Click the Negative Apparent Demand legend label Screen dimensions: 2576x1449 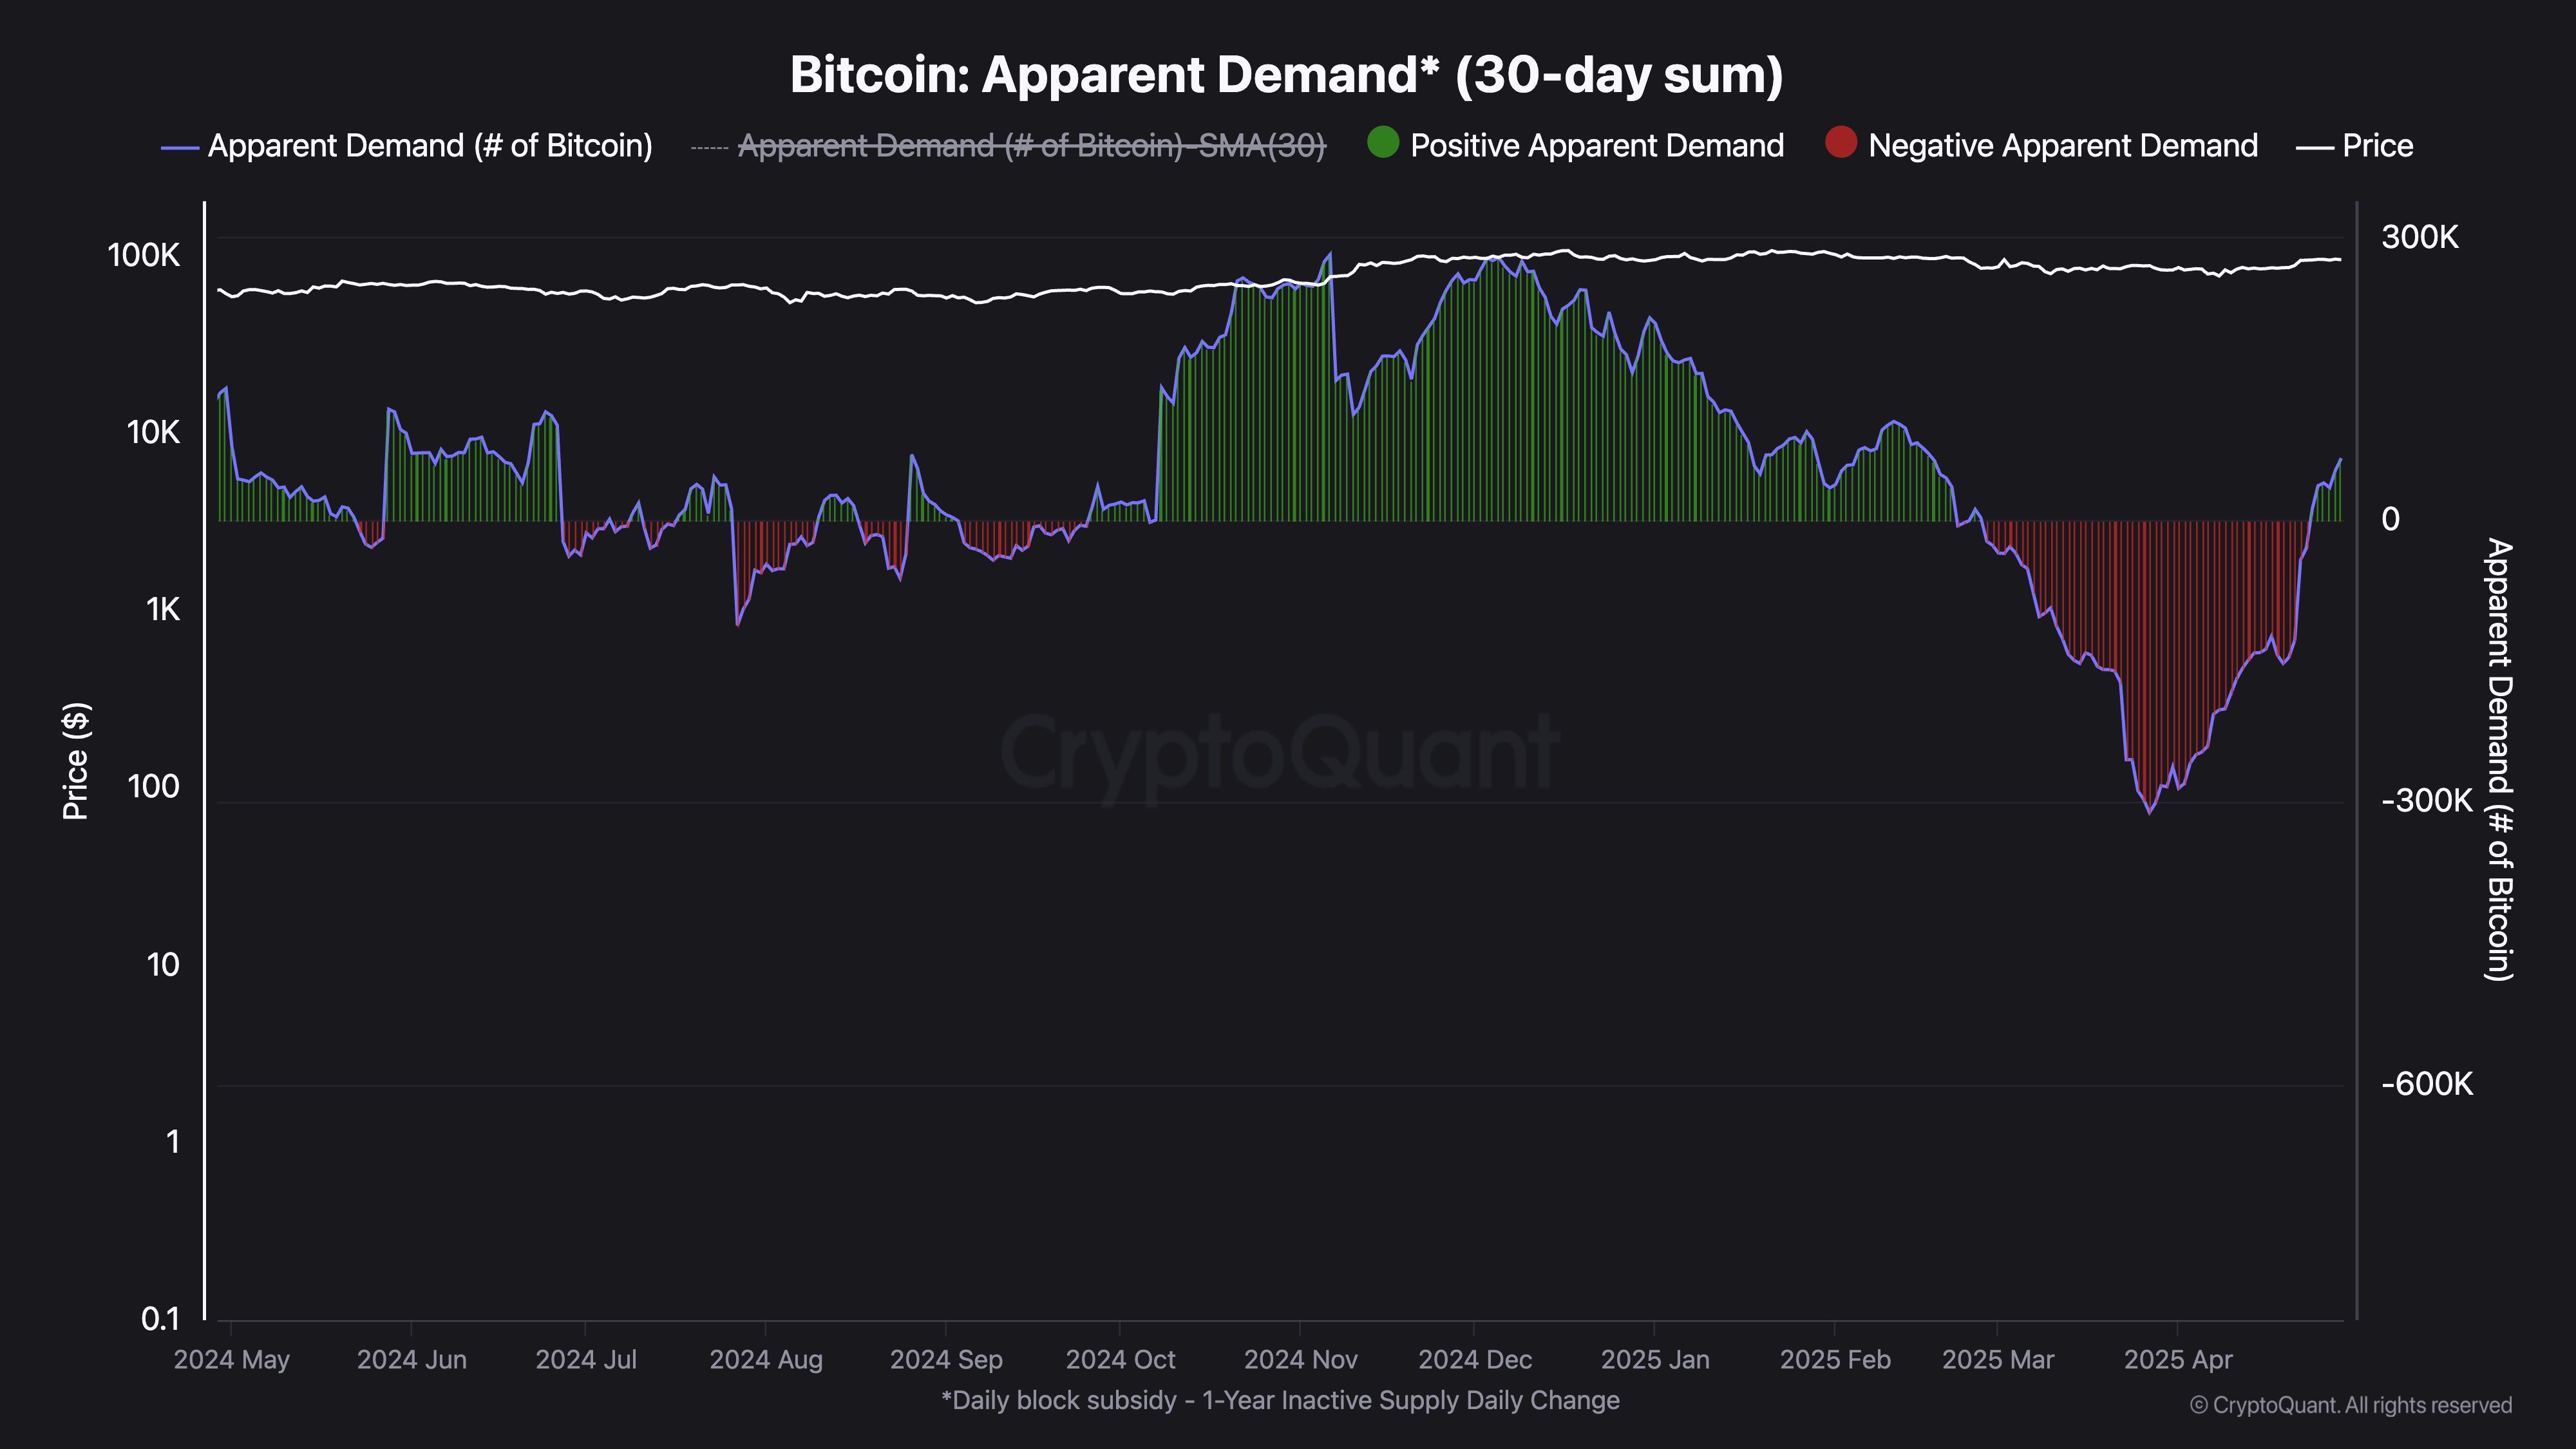(2062, 146)
